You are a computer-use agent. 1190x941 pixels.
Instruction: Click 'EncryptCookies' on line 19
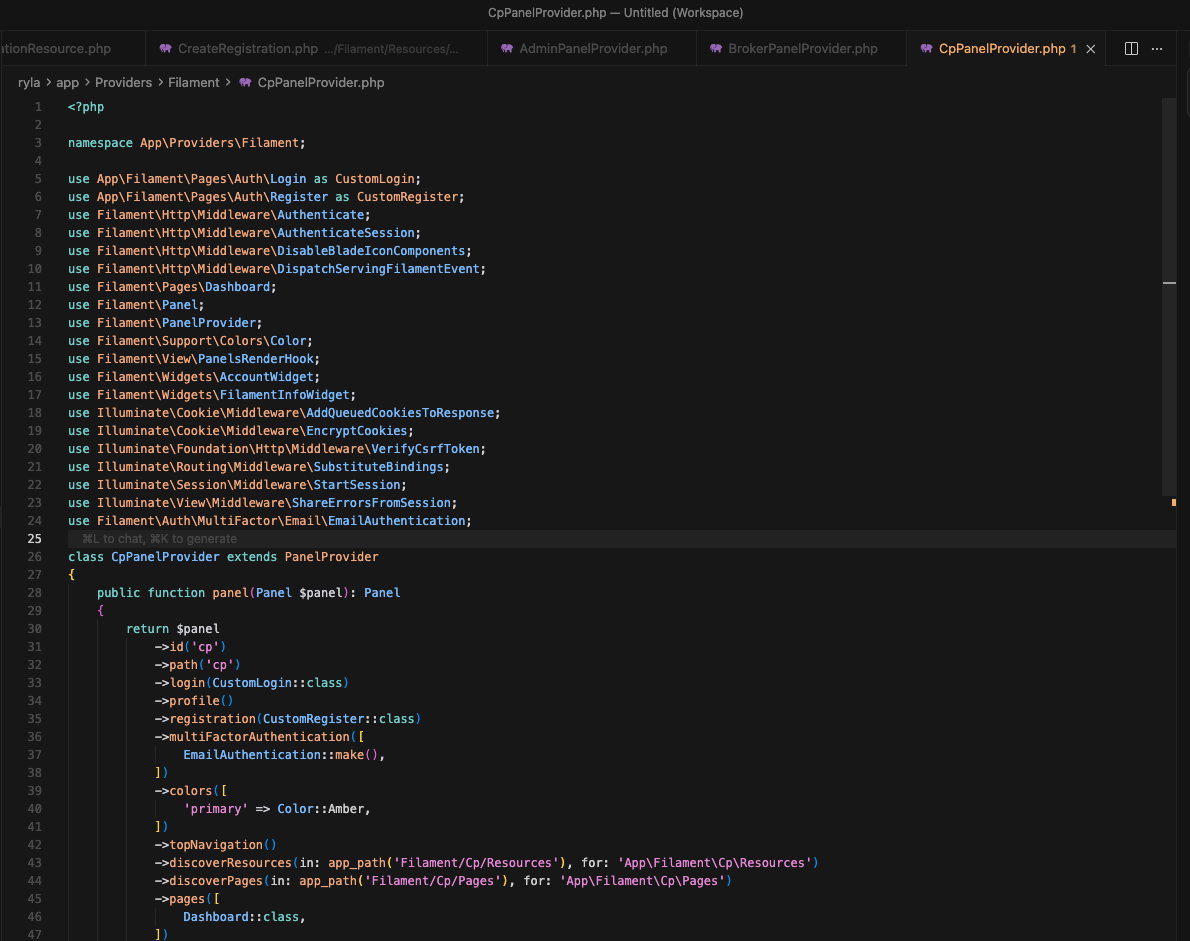pyautogui.click(x=357, y=431)
